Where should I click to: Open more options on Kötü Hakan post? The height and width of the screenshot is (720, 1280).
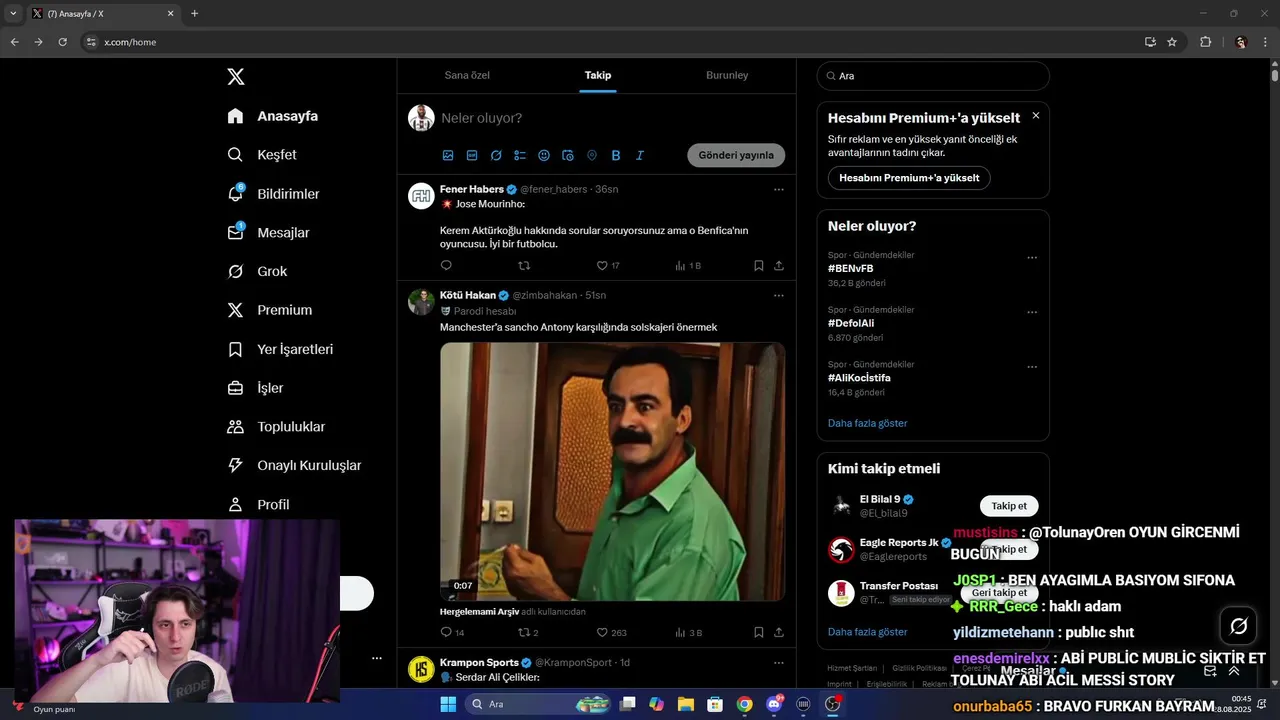tap(779, 296)
